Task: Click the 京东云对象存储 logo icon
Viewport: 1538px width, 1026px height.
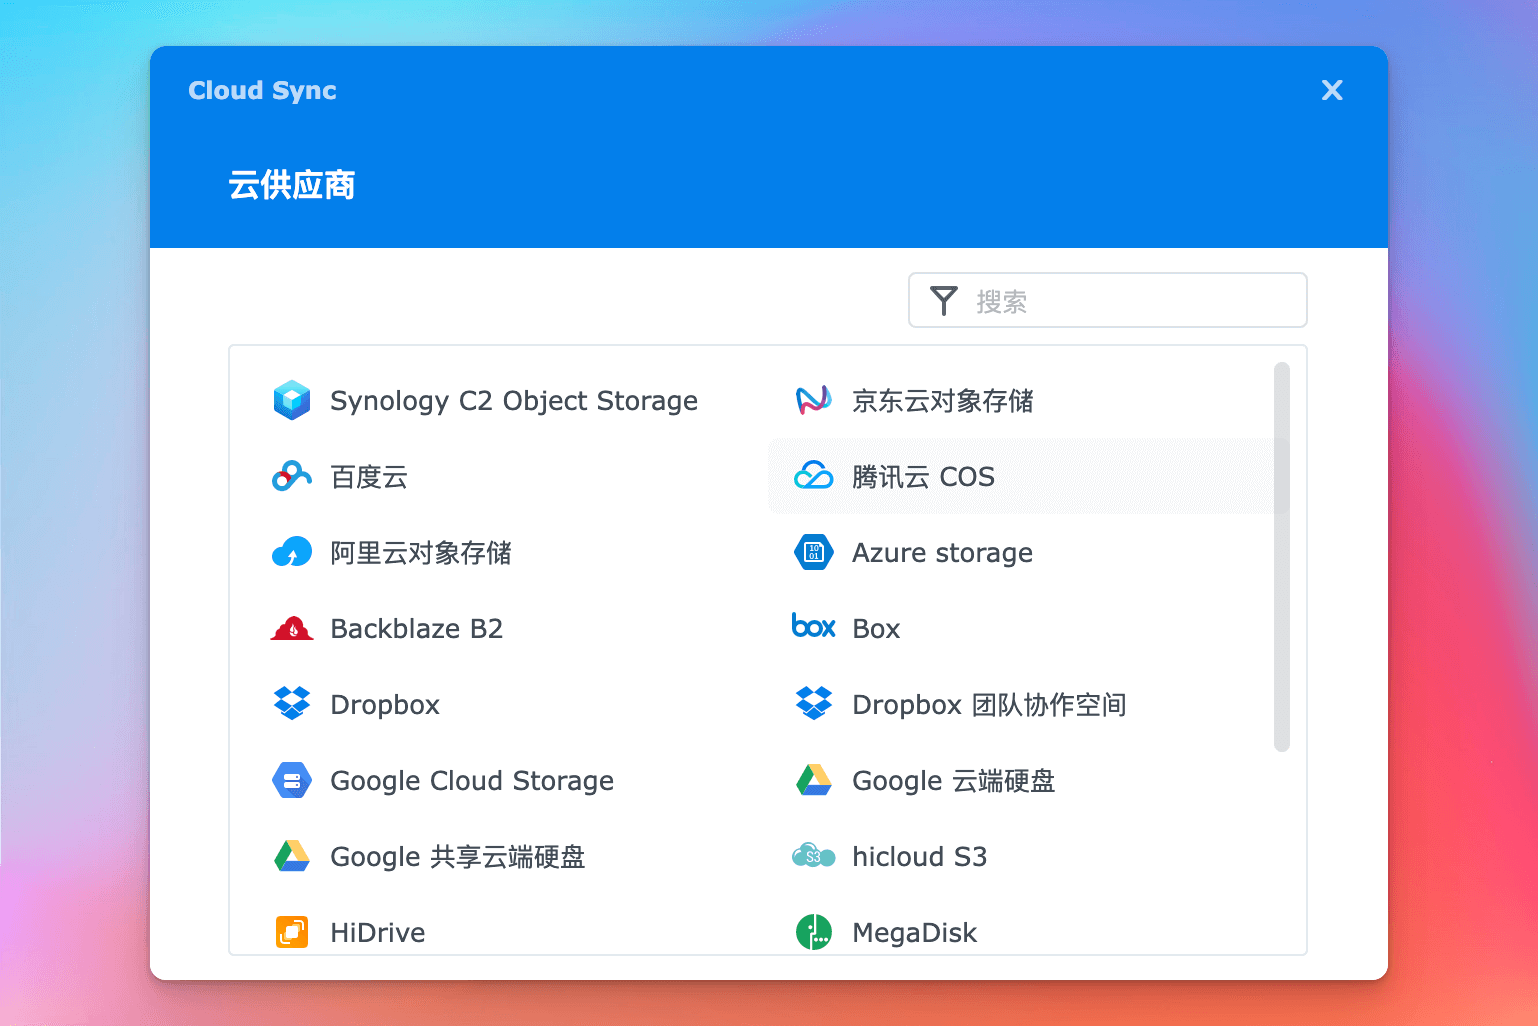Action: [814, 400]
